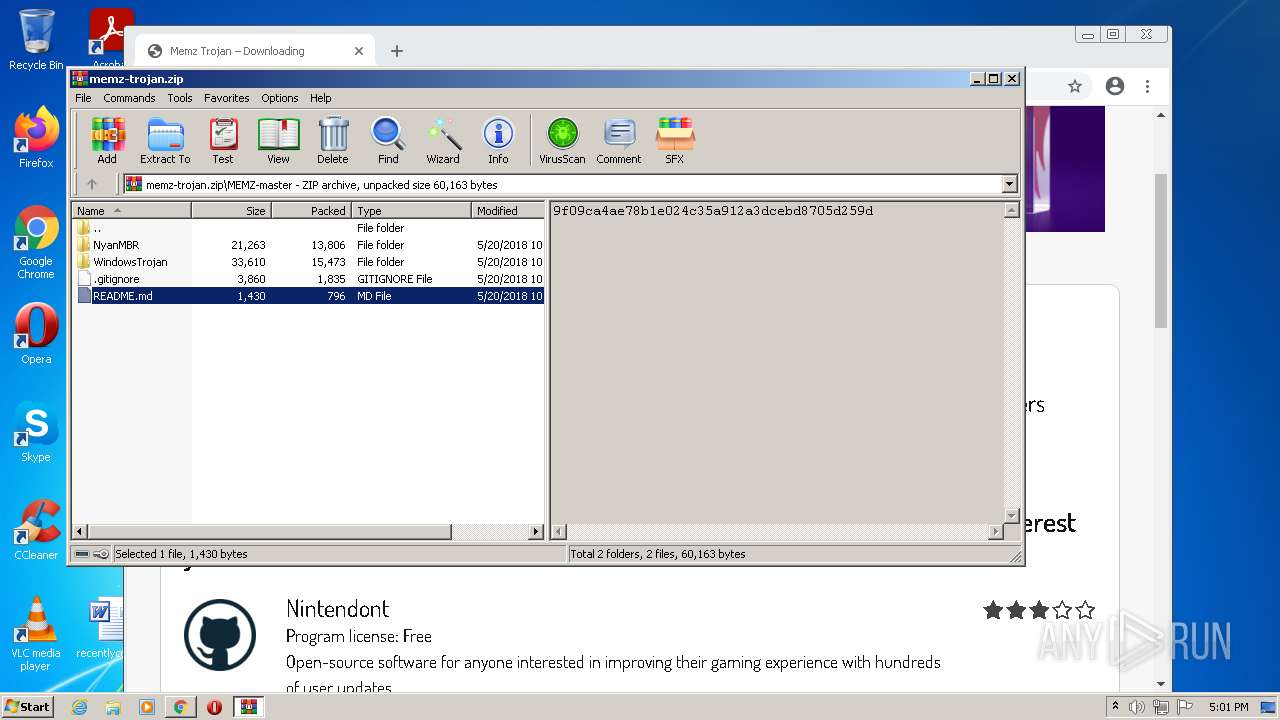
Task: Show hidden tray icons arrow
Action: coord(1116,707)
